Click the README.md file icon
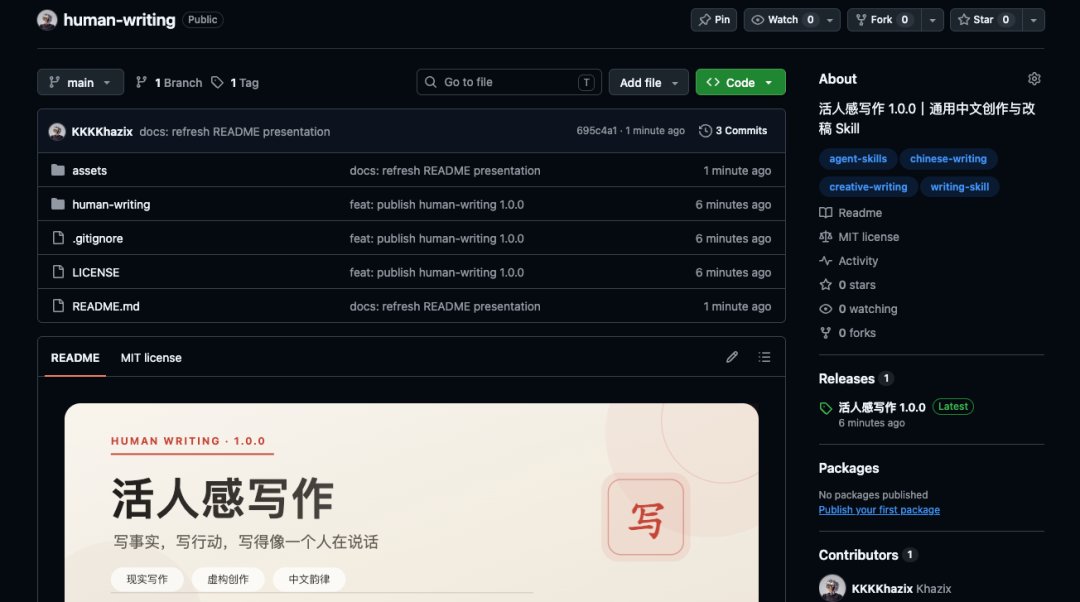The image size is (1080, 602). [59, 305]
